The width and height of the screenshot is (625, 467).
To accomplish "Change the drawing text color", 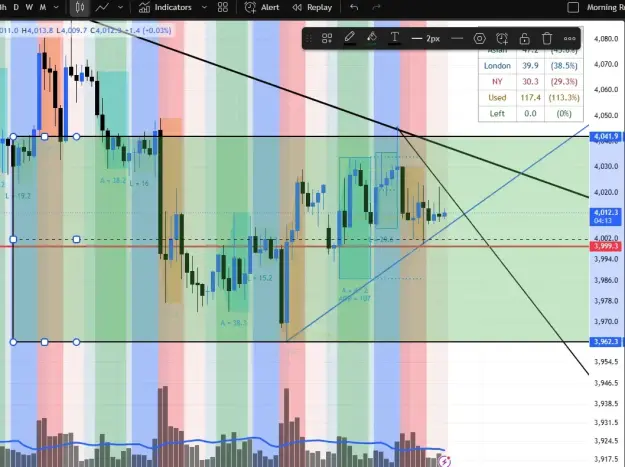I will tap(394, 38).
